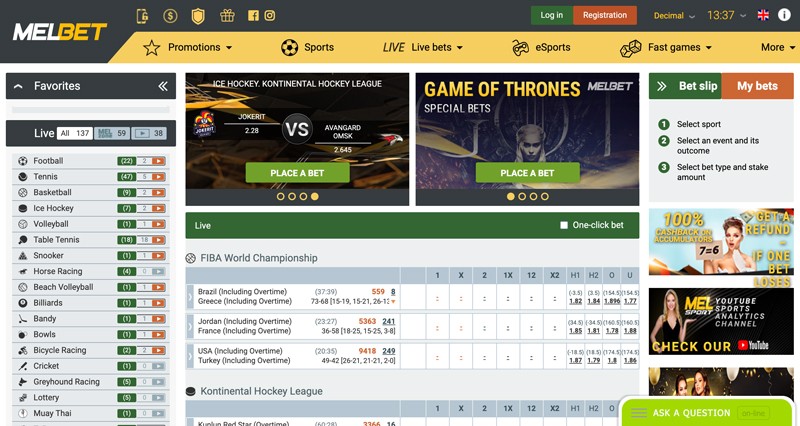Switch to the My bets tab

(758, 86)
